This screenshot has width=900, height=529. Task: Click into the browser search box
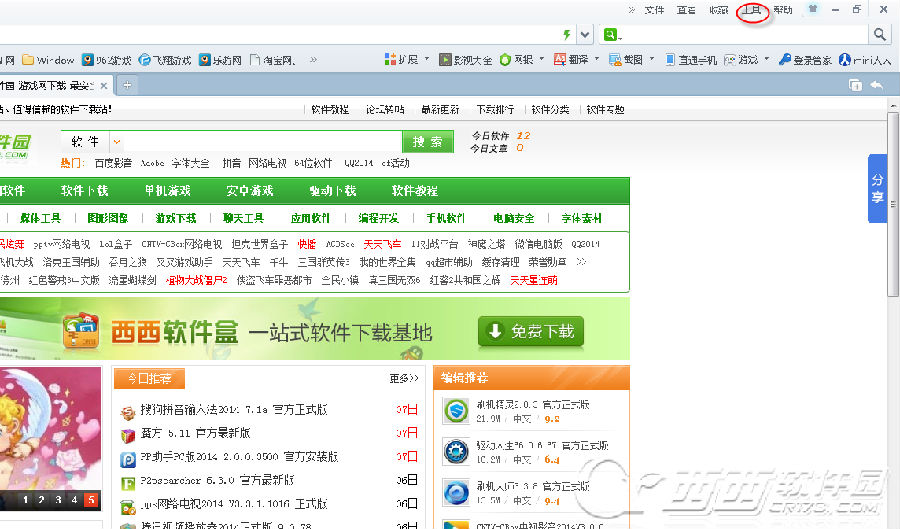[x=745, y=35]
